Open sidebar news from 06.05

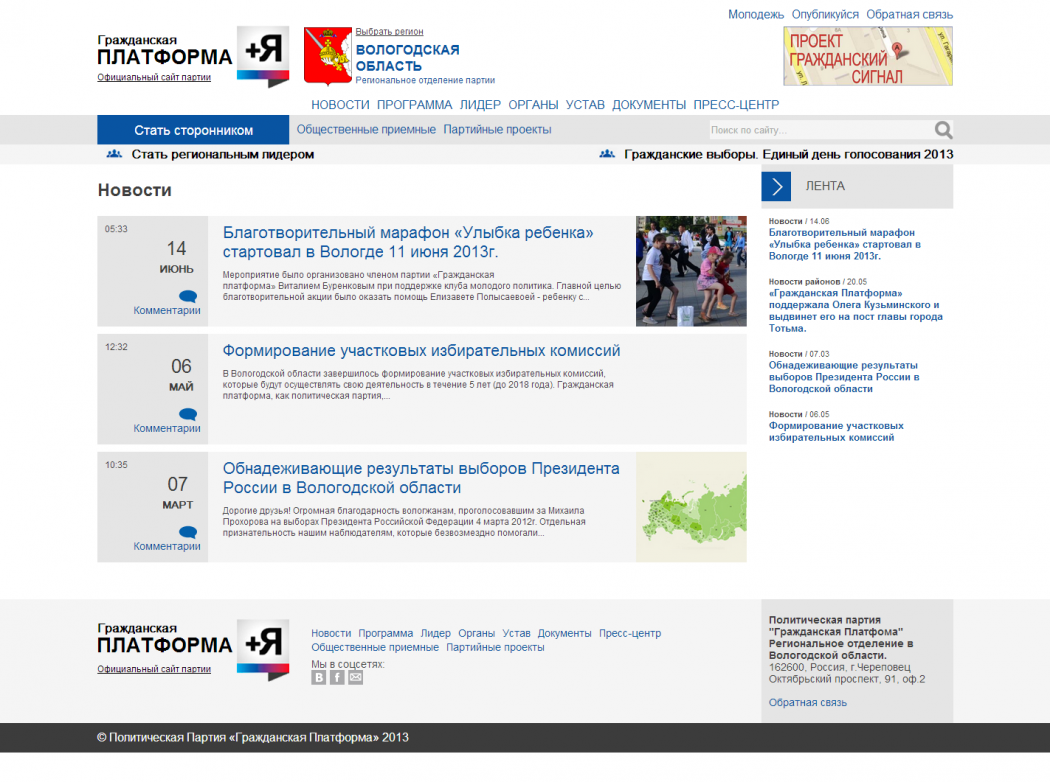pos(836,431)
